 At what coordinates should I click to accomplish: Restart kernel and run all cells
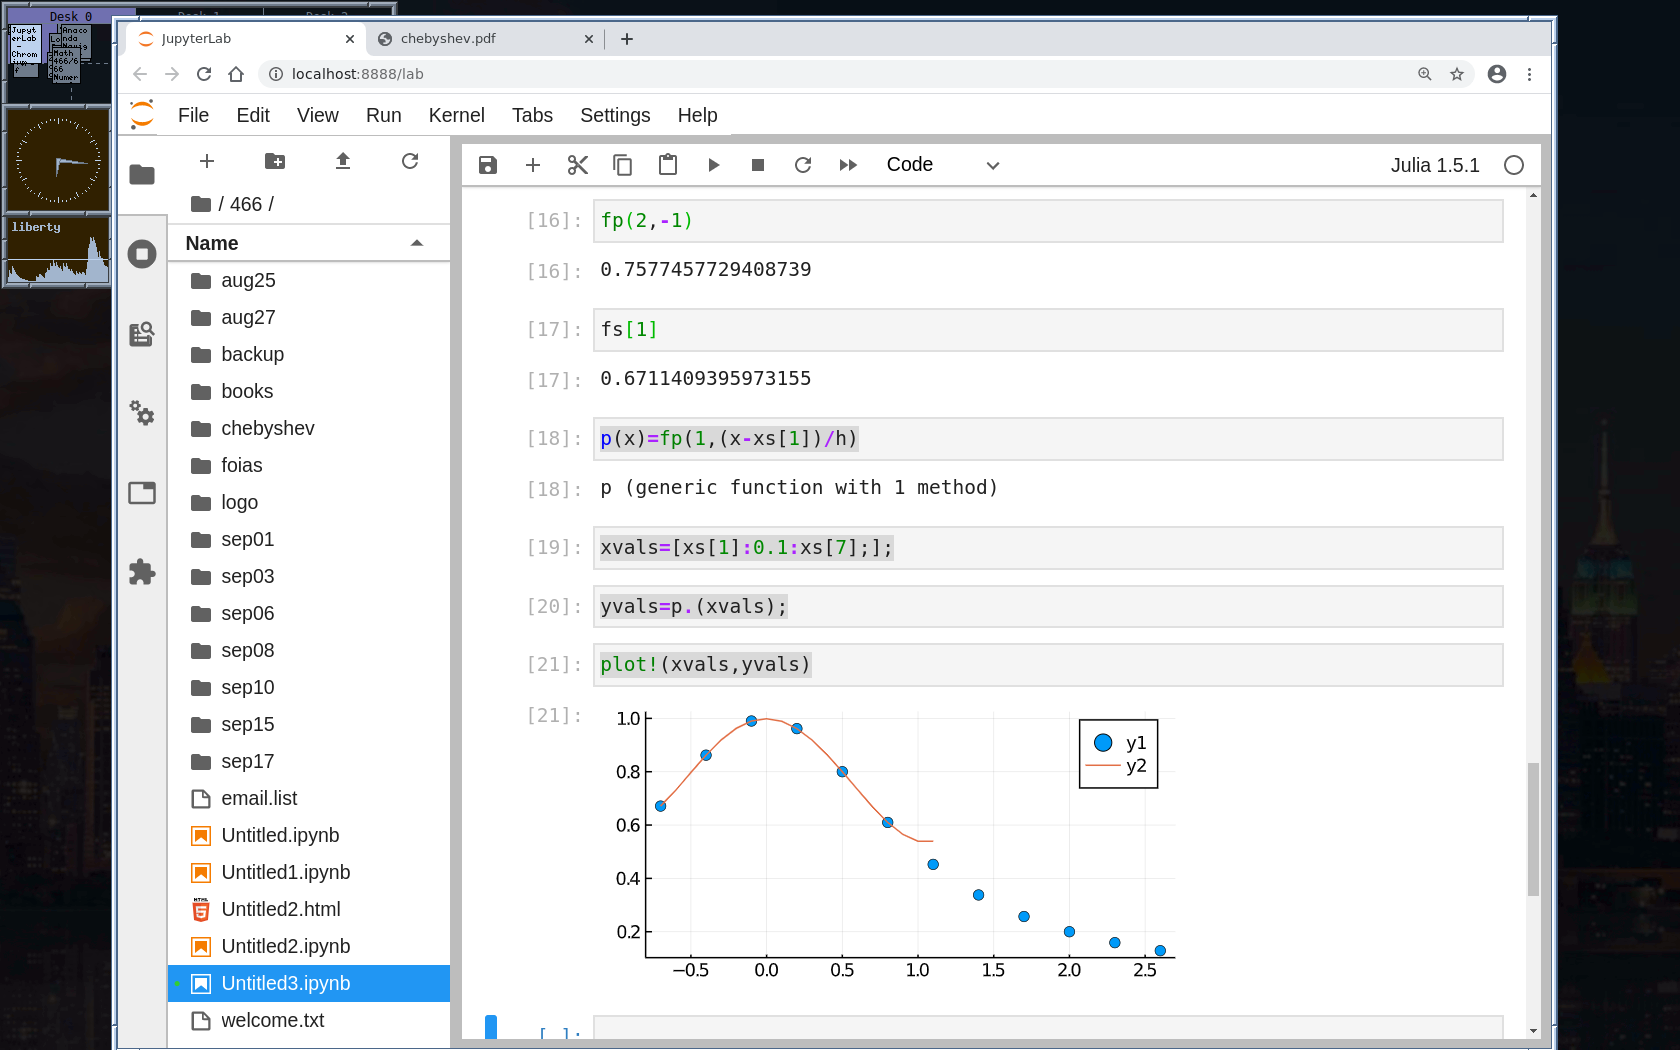pyautogui.click(x=848, y=165)
